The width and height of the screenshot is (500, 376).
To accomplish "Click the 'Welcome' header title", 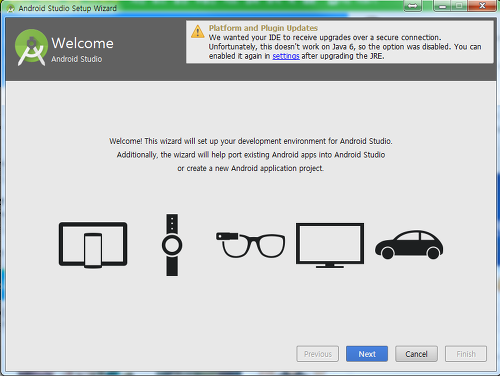I will pos(82,43).
